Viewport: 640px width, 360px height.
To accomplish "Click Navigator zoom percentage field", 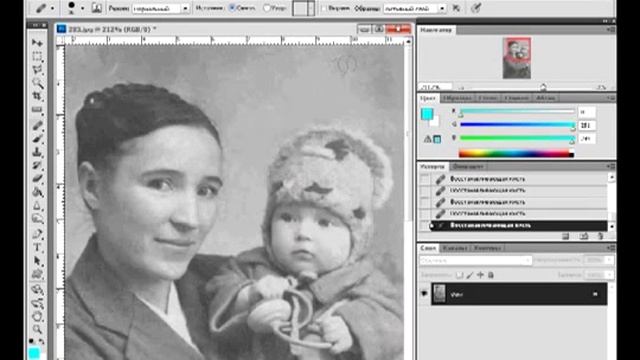I will coord(436,87).
